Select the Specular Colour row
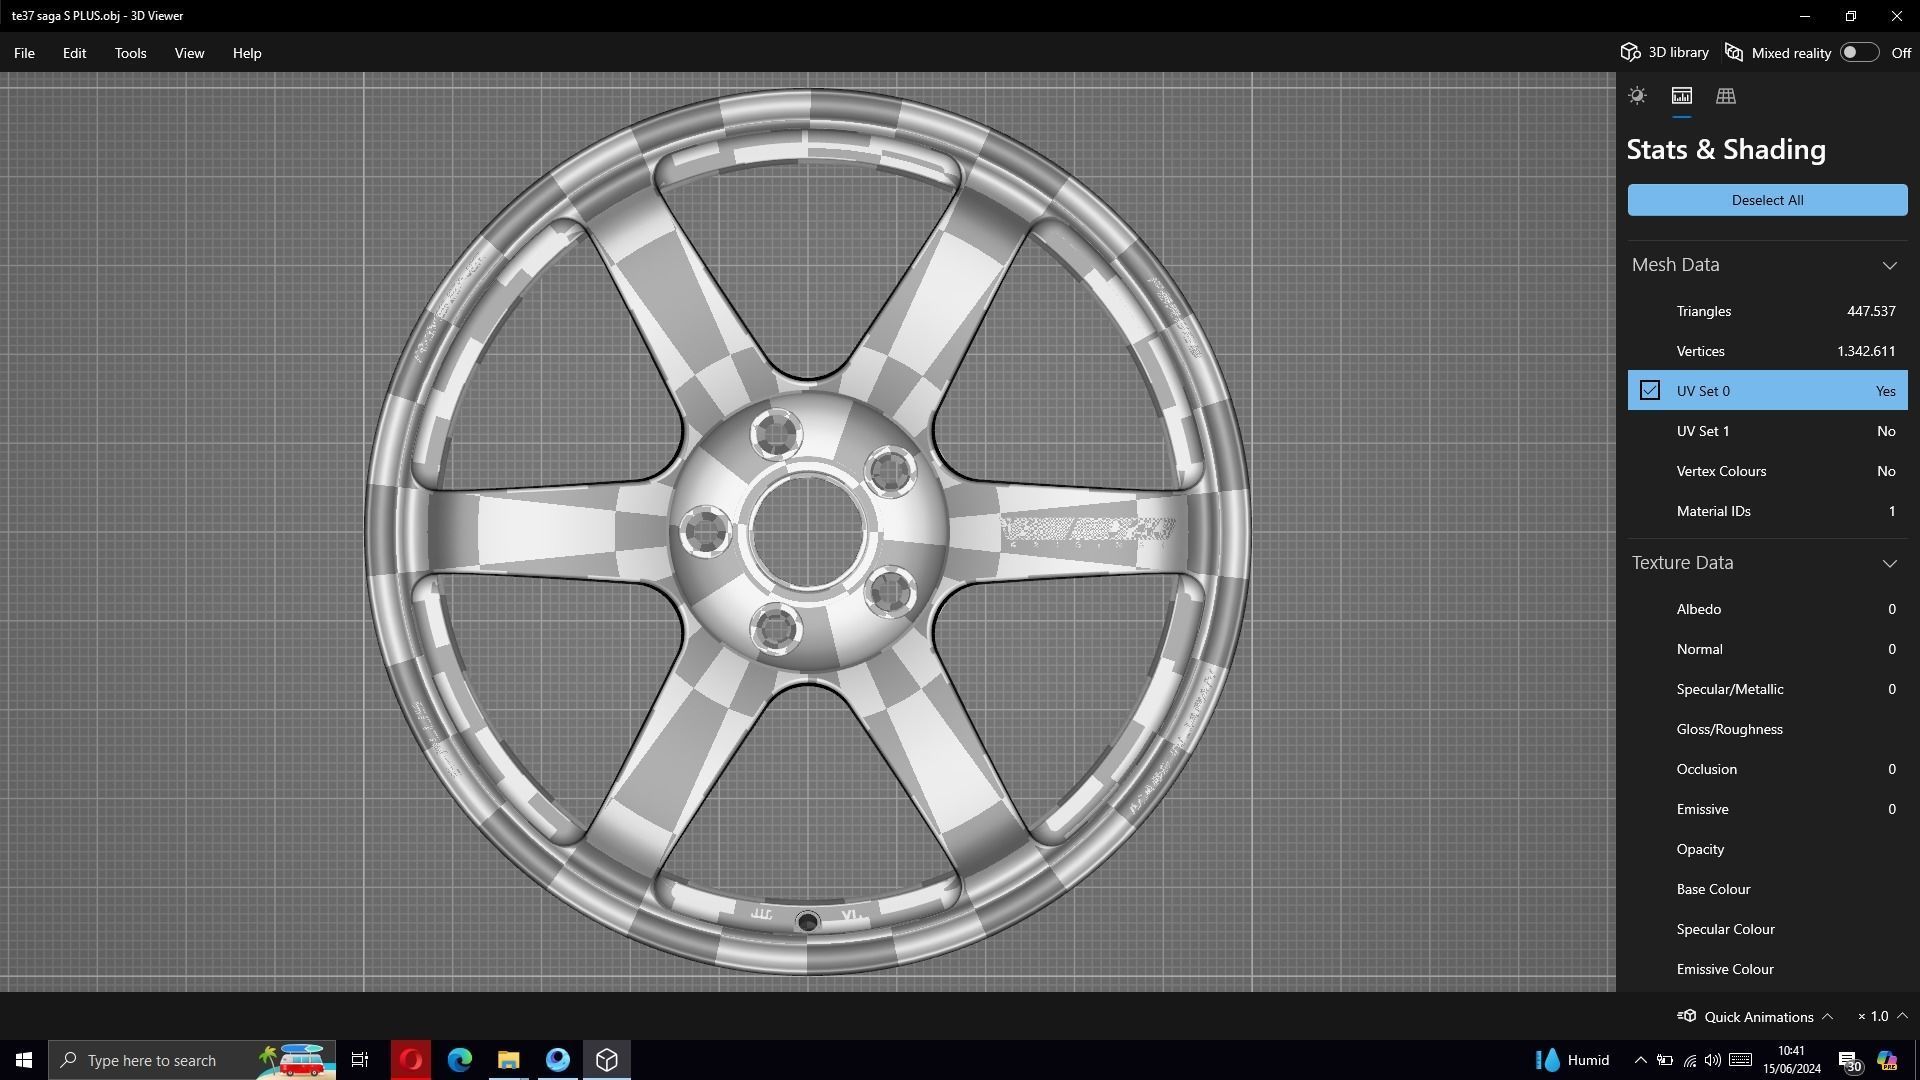This screenshot has height=1080, width=1920. [x=1767, y=929]
